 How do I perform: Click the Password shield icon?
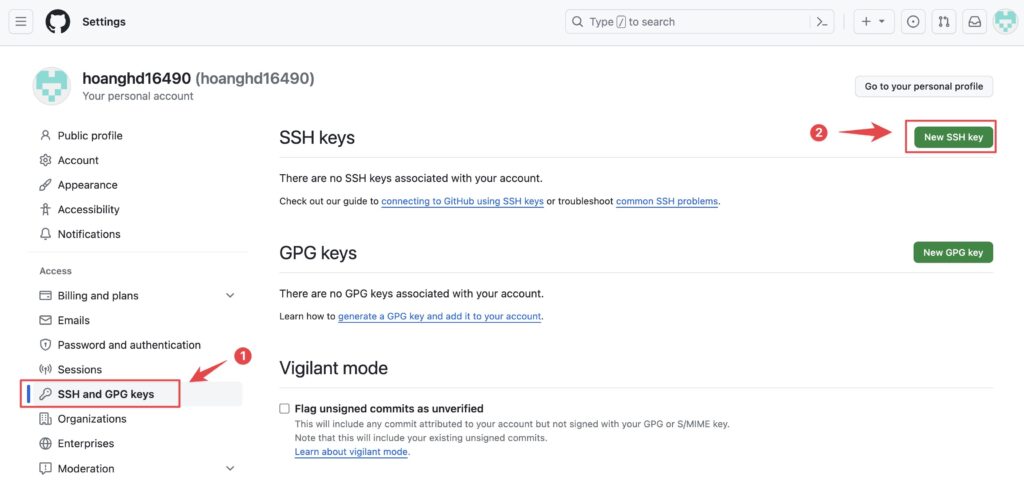click(x=45, y=345)
